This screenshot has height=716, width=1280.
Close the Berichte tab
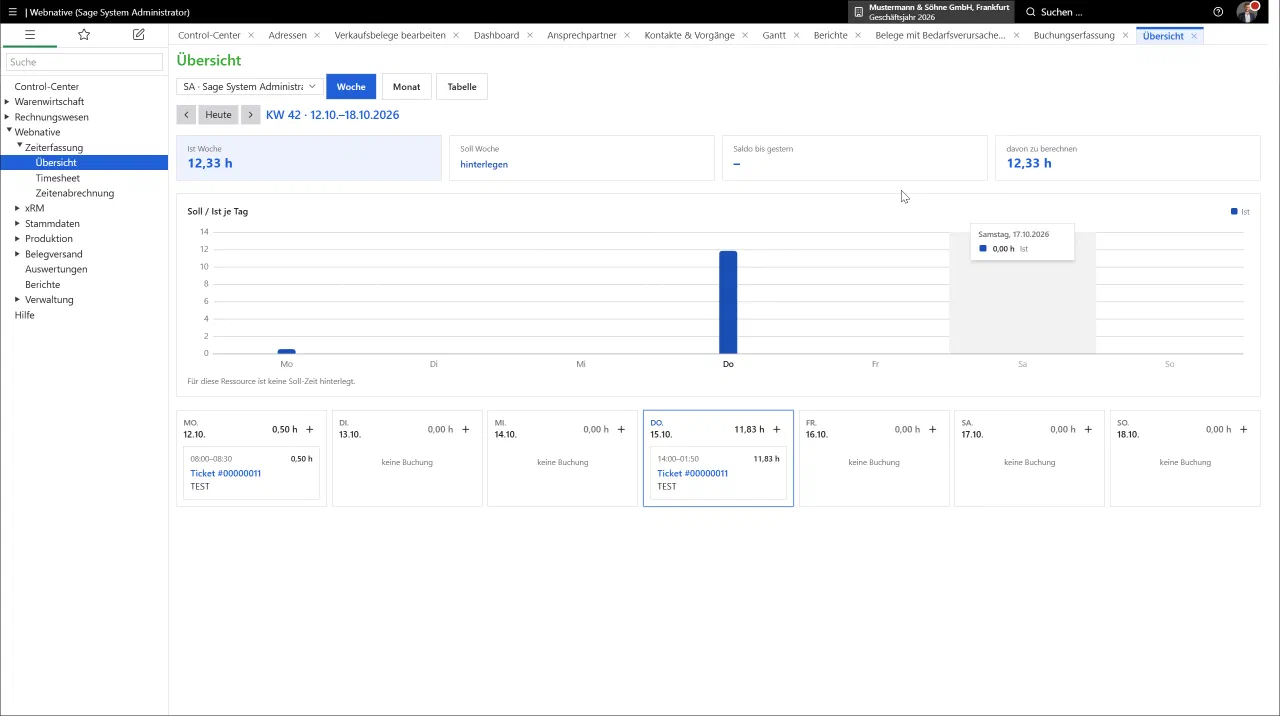pos(858,35)
